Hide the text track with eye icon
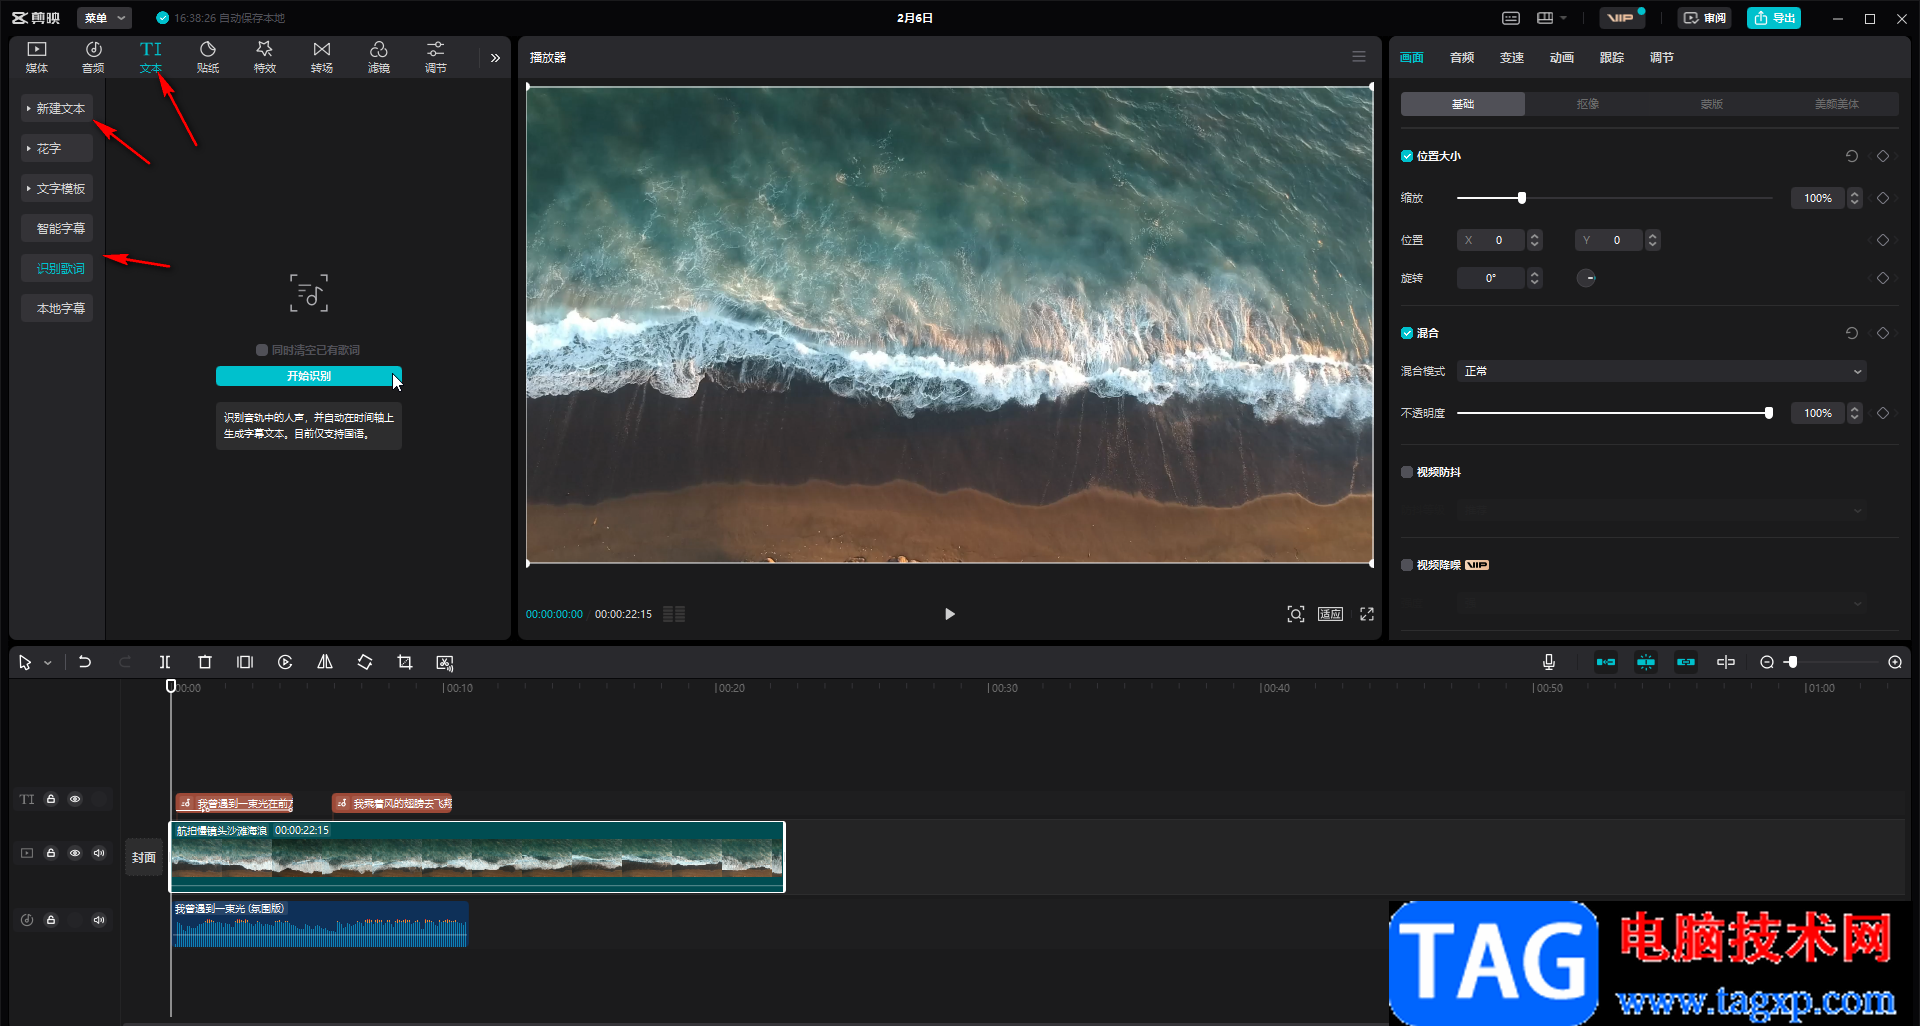The image size is (1920, 1026). [75, 799]
